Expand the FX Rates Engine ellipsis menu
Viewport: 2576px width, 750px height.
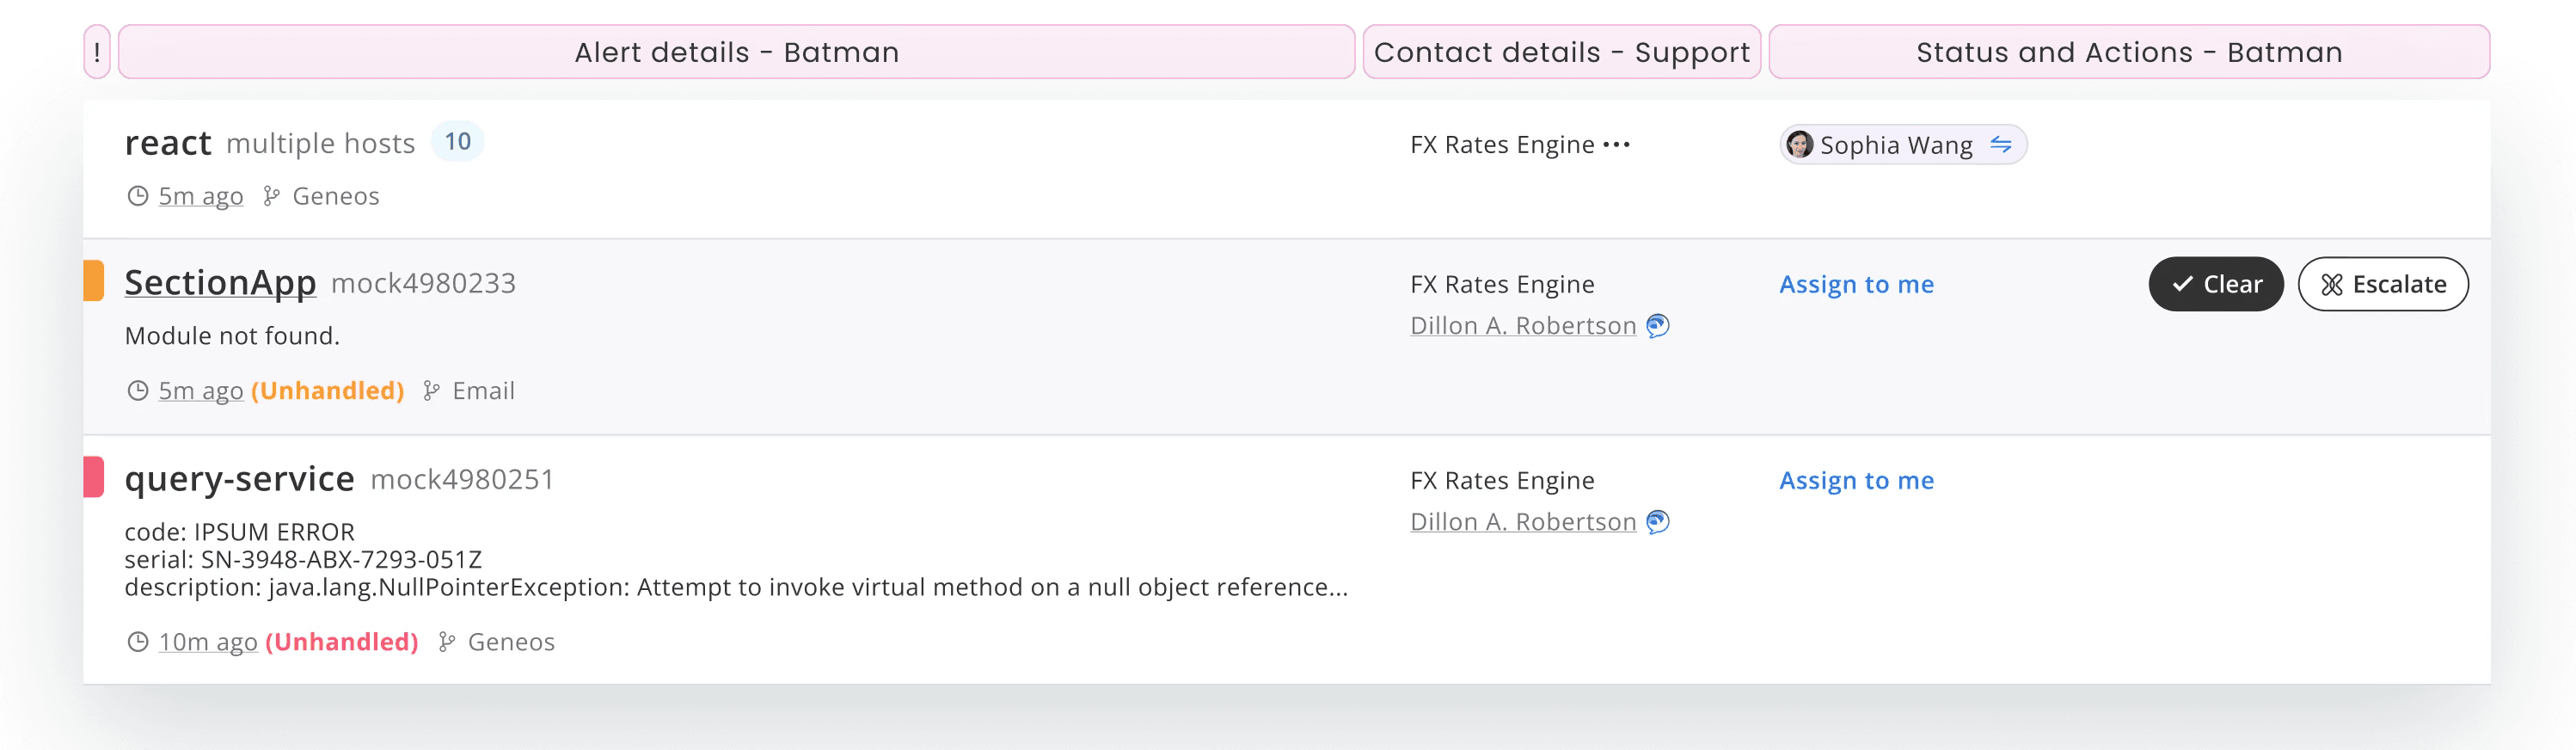click(1616, 144)
